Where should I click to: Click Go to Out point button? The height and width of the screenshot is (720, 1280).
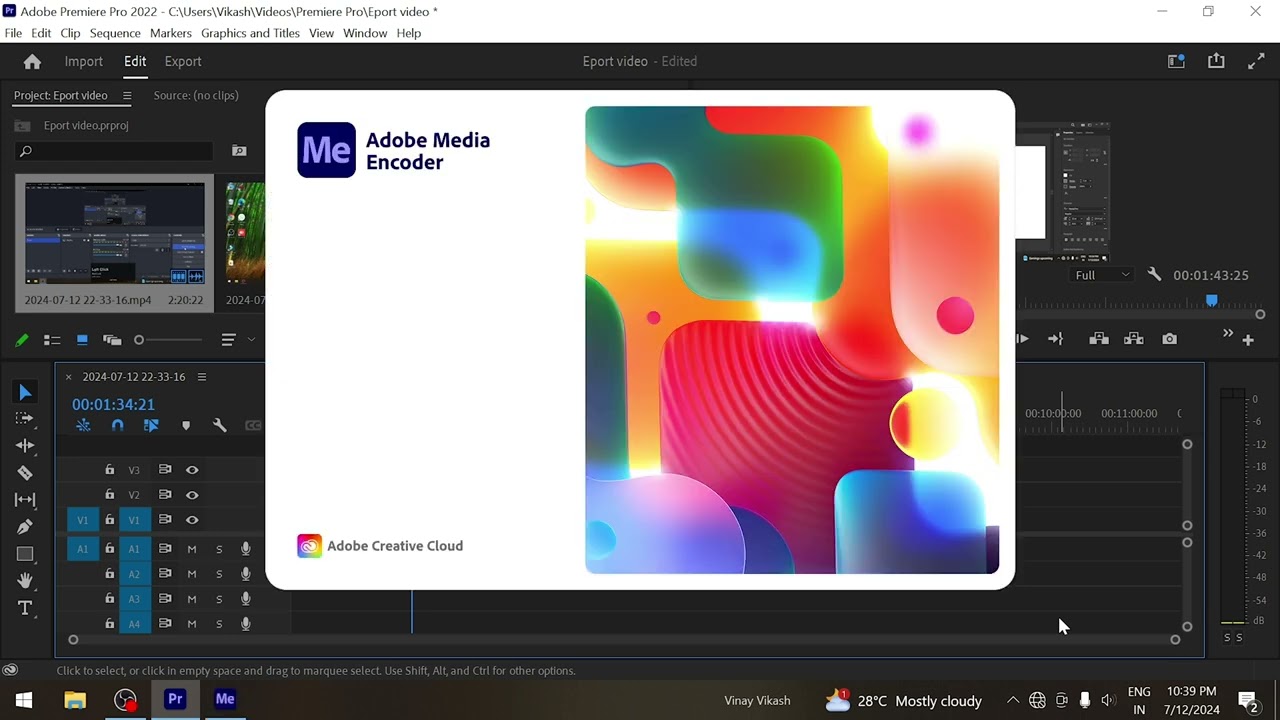click(x=1055, y=339)
